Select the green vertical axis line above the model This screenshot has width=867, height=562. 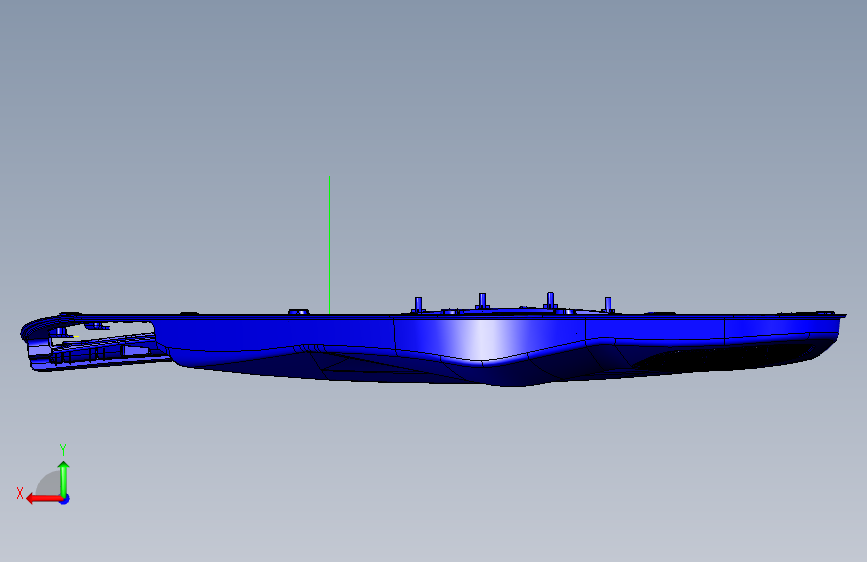(330, 245)
